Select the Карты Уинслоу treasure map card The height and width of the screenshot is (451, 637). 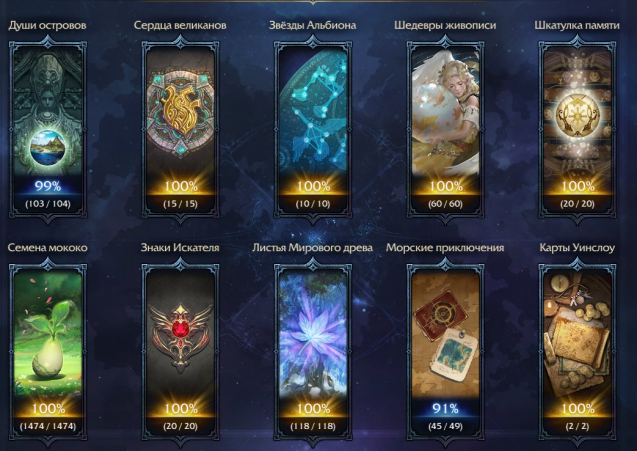[577, 352]
